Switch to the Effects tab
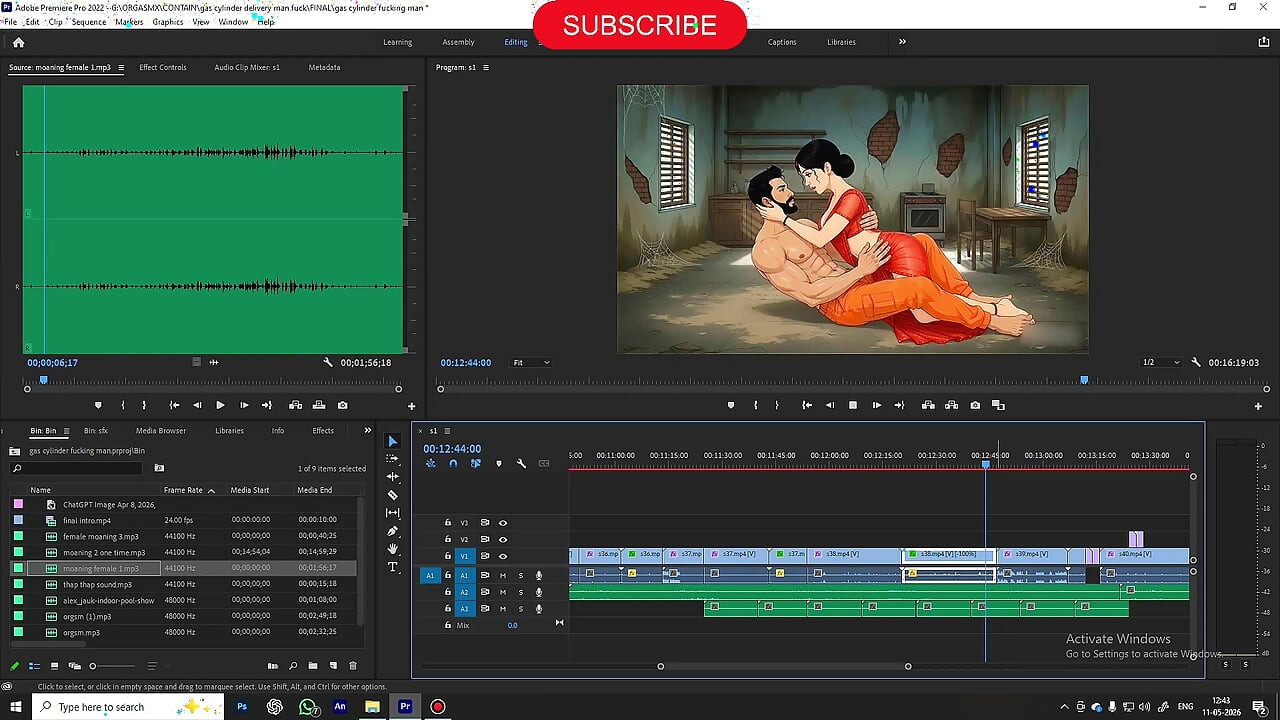1280x720 pixels. tap(323, 431)
